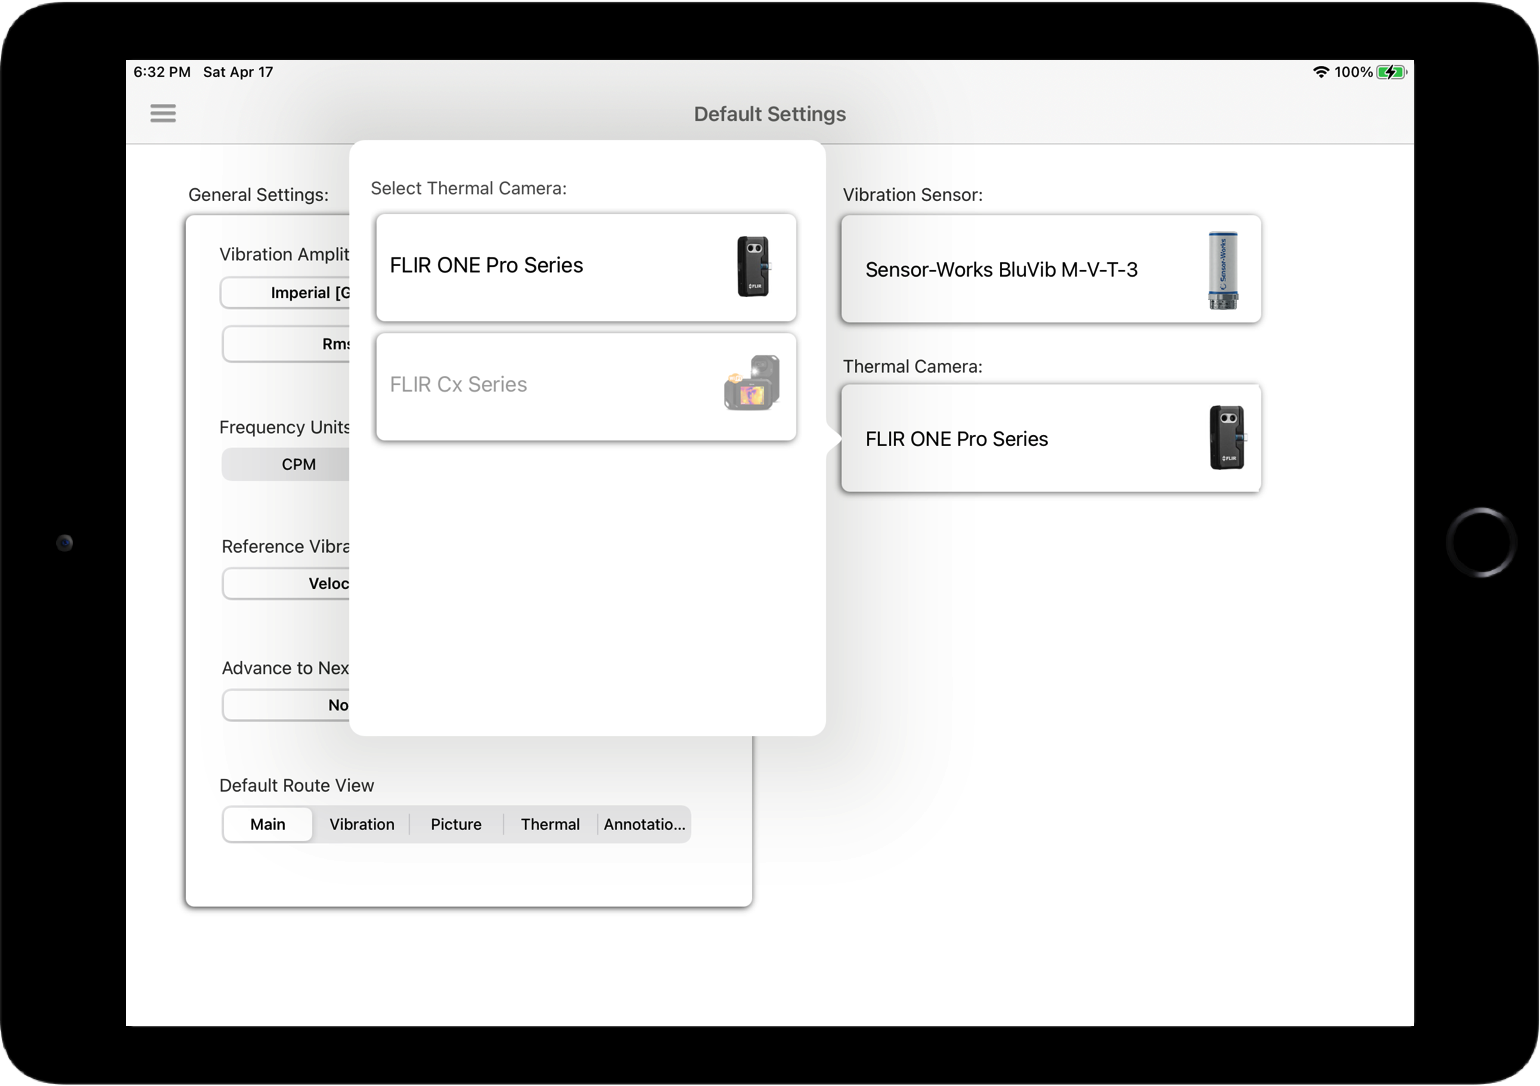Click the Default Settings title

coord(770,114)
